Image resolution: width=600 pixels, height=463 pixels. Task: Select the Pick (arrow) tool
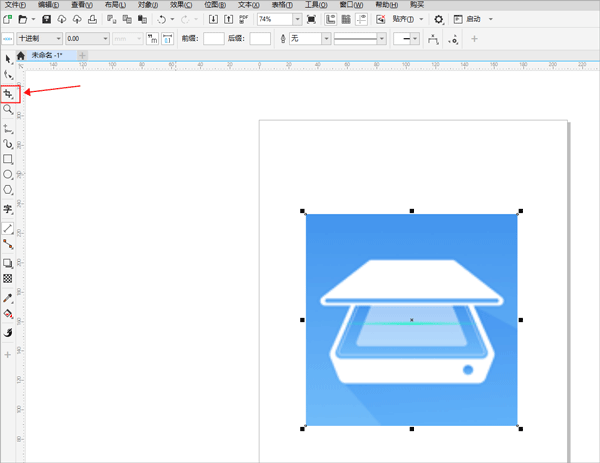tap(8, 60)
